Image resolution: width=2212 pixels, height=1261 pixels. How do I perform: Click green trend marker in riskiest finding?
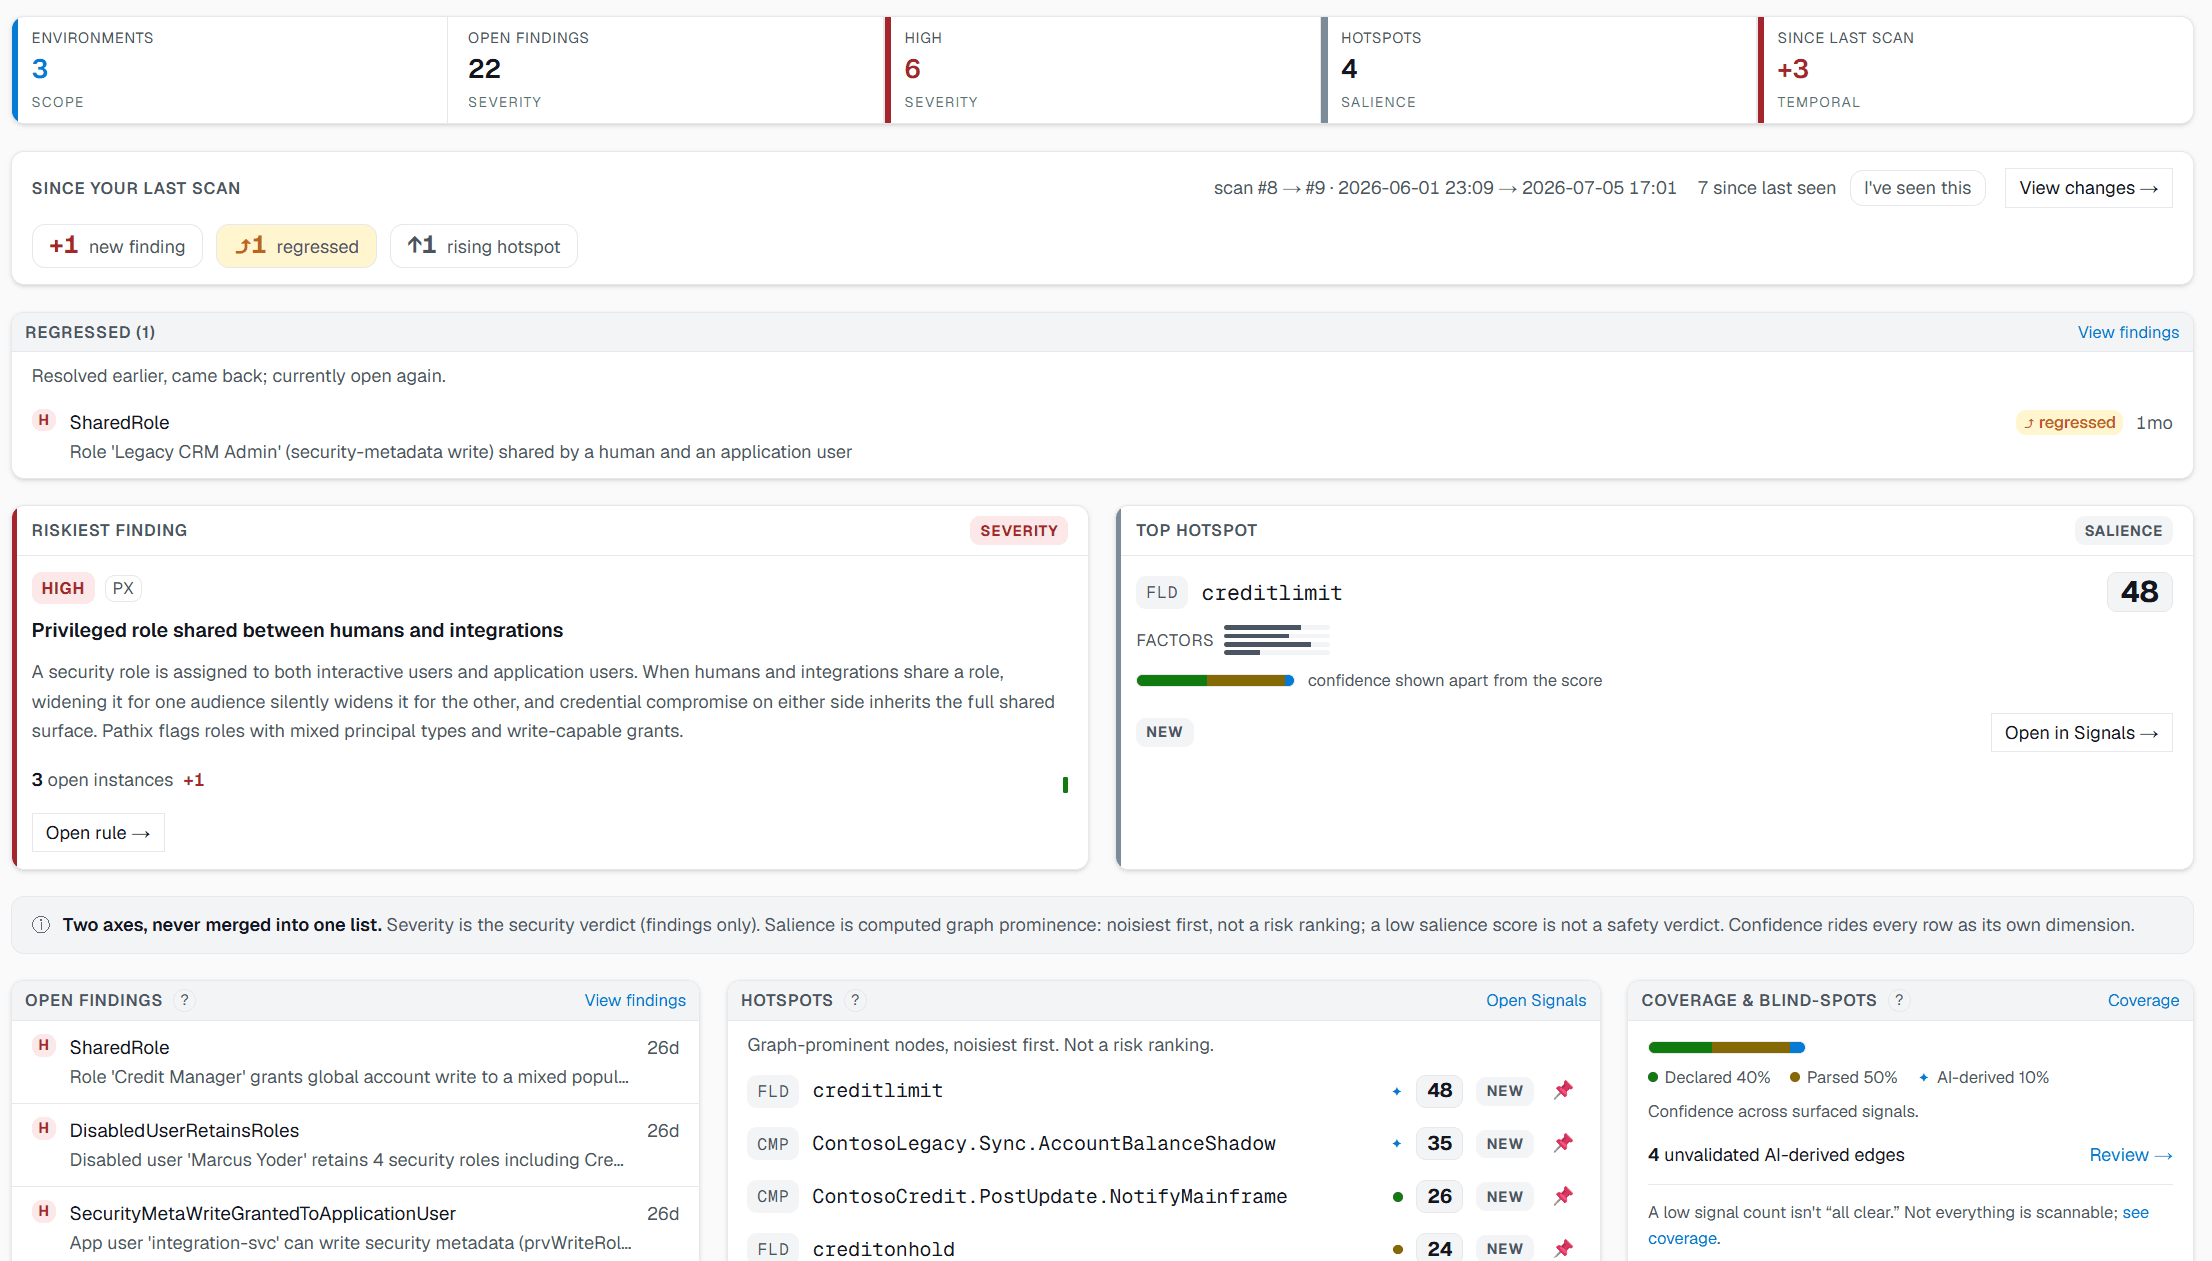[x=1065, y=785]
